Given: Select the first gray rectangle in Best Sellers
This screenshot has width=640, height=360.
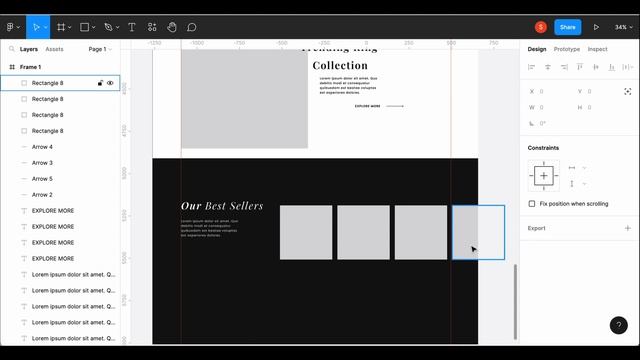Looking at the screenshot, I should point(306,232).
